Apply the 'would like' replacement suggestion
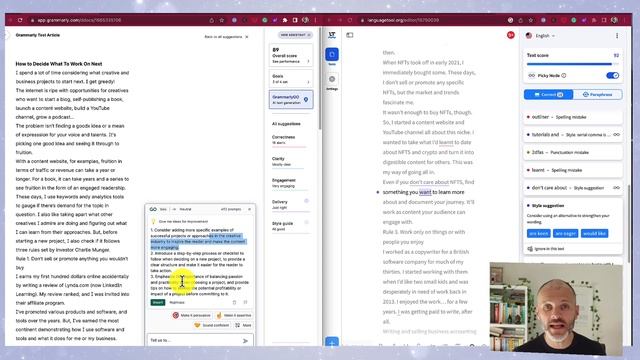The height and width of the screenshot is (360, 640). [x=594, y=233]
